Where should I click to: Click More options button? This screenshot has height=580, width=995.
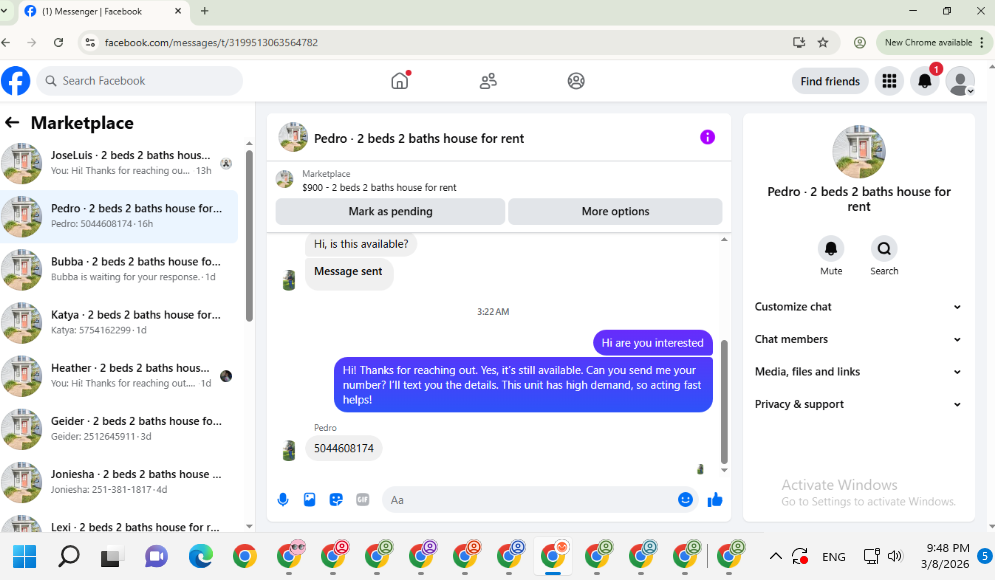coord(616,211)
